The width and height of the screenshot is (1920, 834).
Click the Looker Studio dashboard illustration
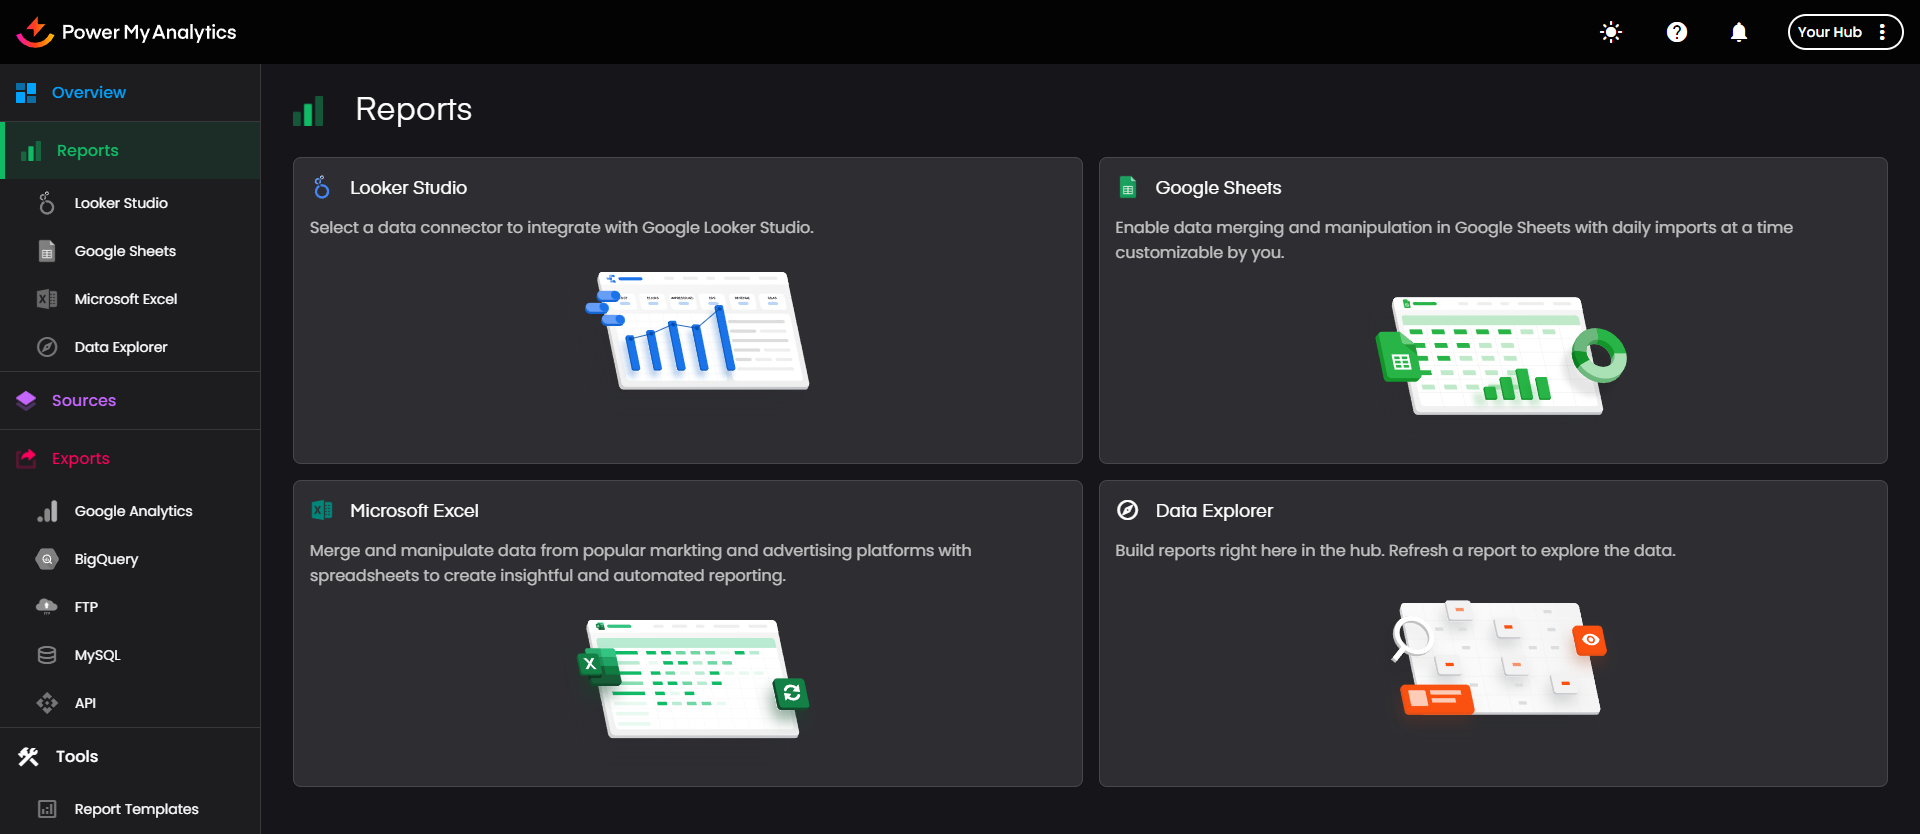click(697, 331)
